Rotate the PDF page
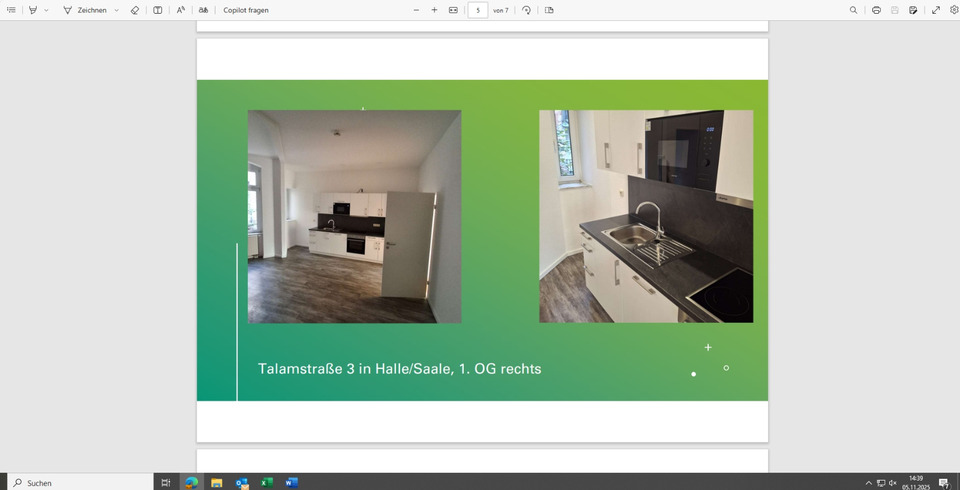The image size is (960, 490). click(527, 10)
